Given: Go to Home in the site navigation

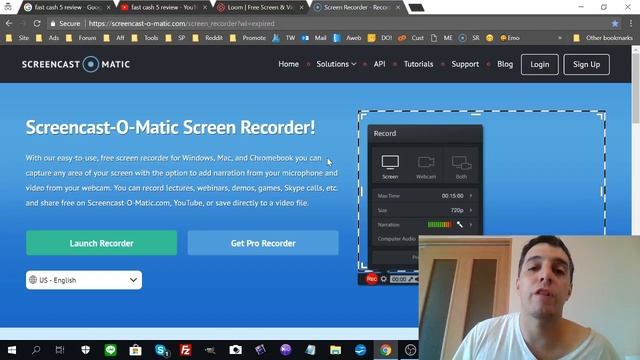Looking at the screenshot, I should coord(289,64).
